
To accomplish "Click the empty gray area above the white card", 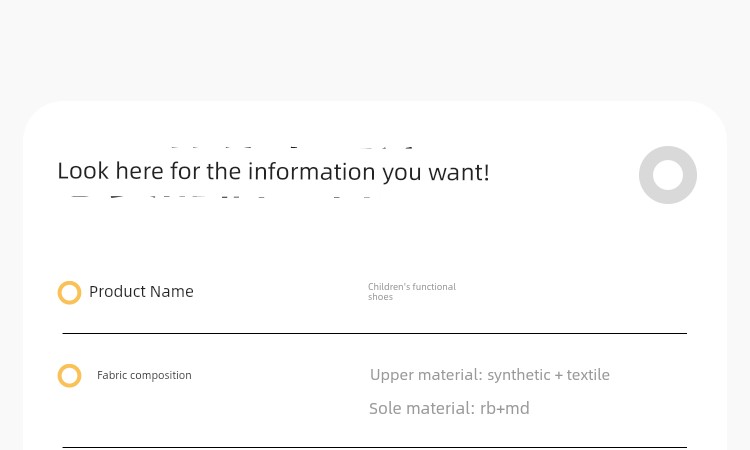I will click(375, 48).
